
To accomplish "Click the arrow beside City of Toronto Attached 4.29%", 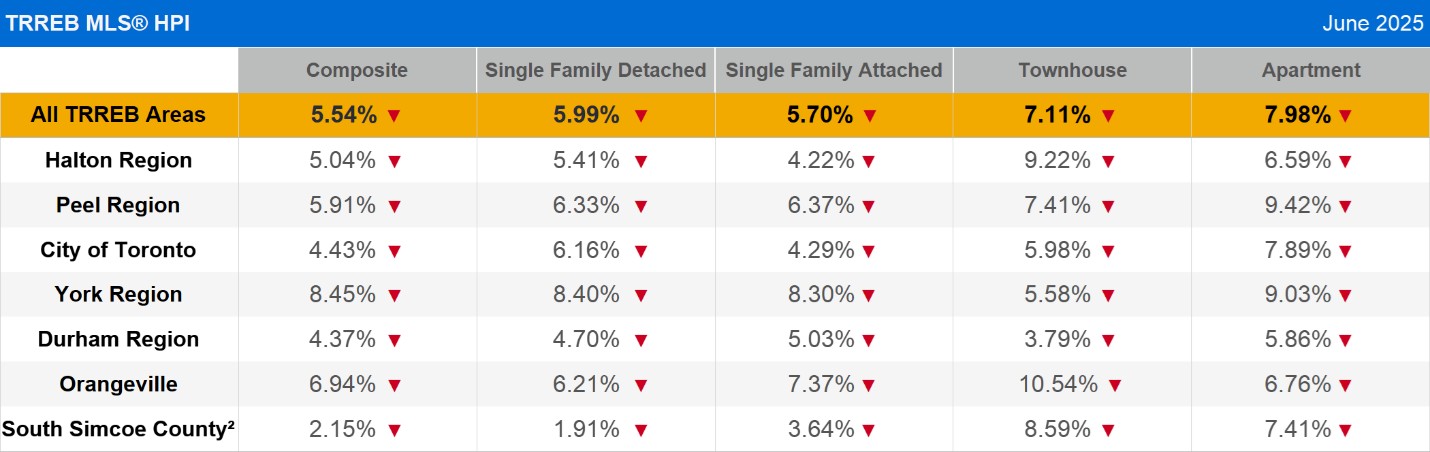I will click(869, 251).
